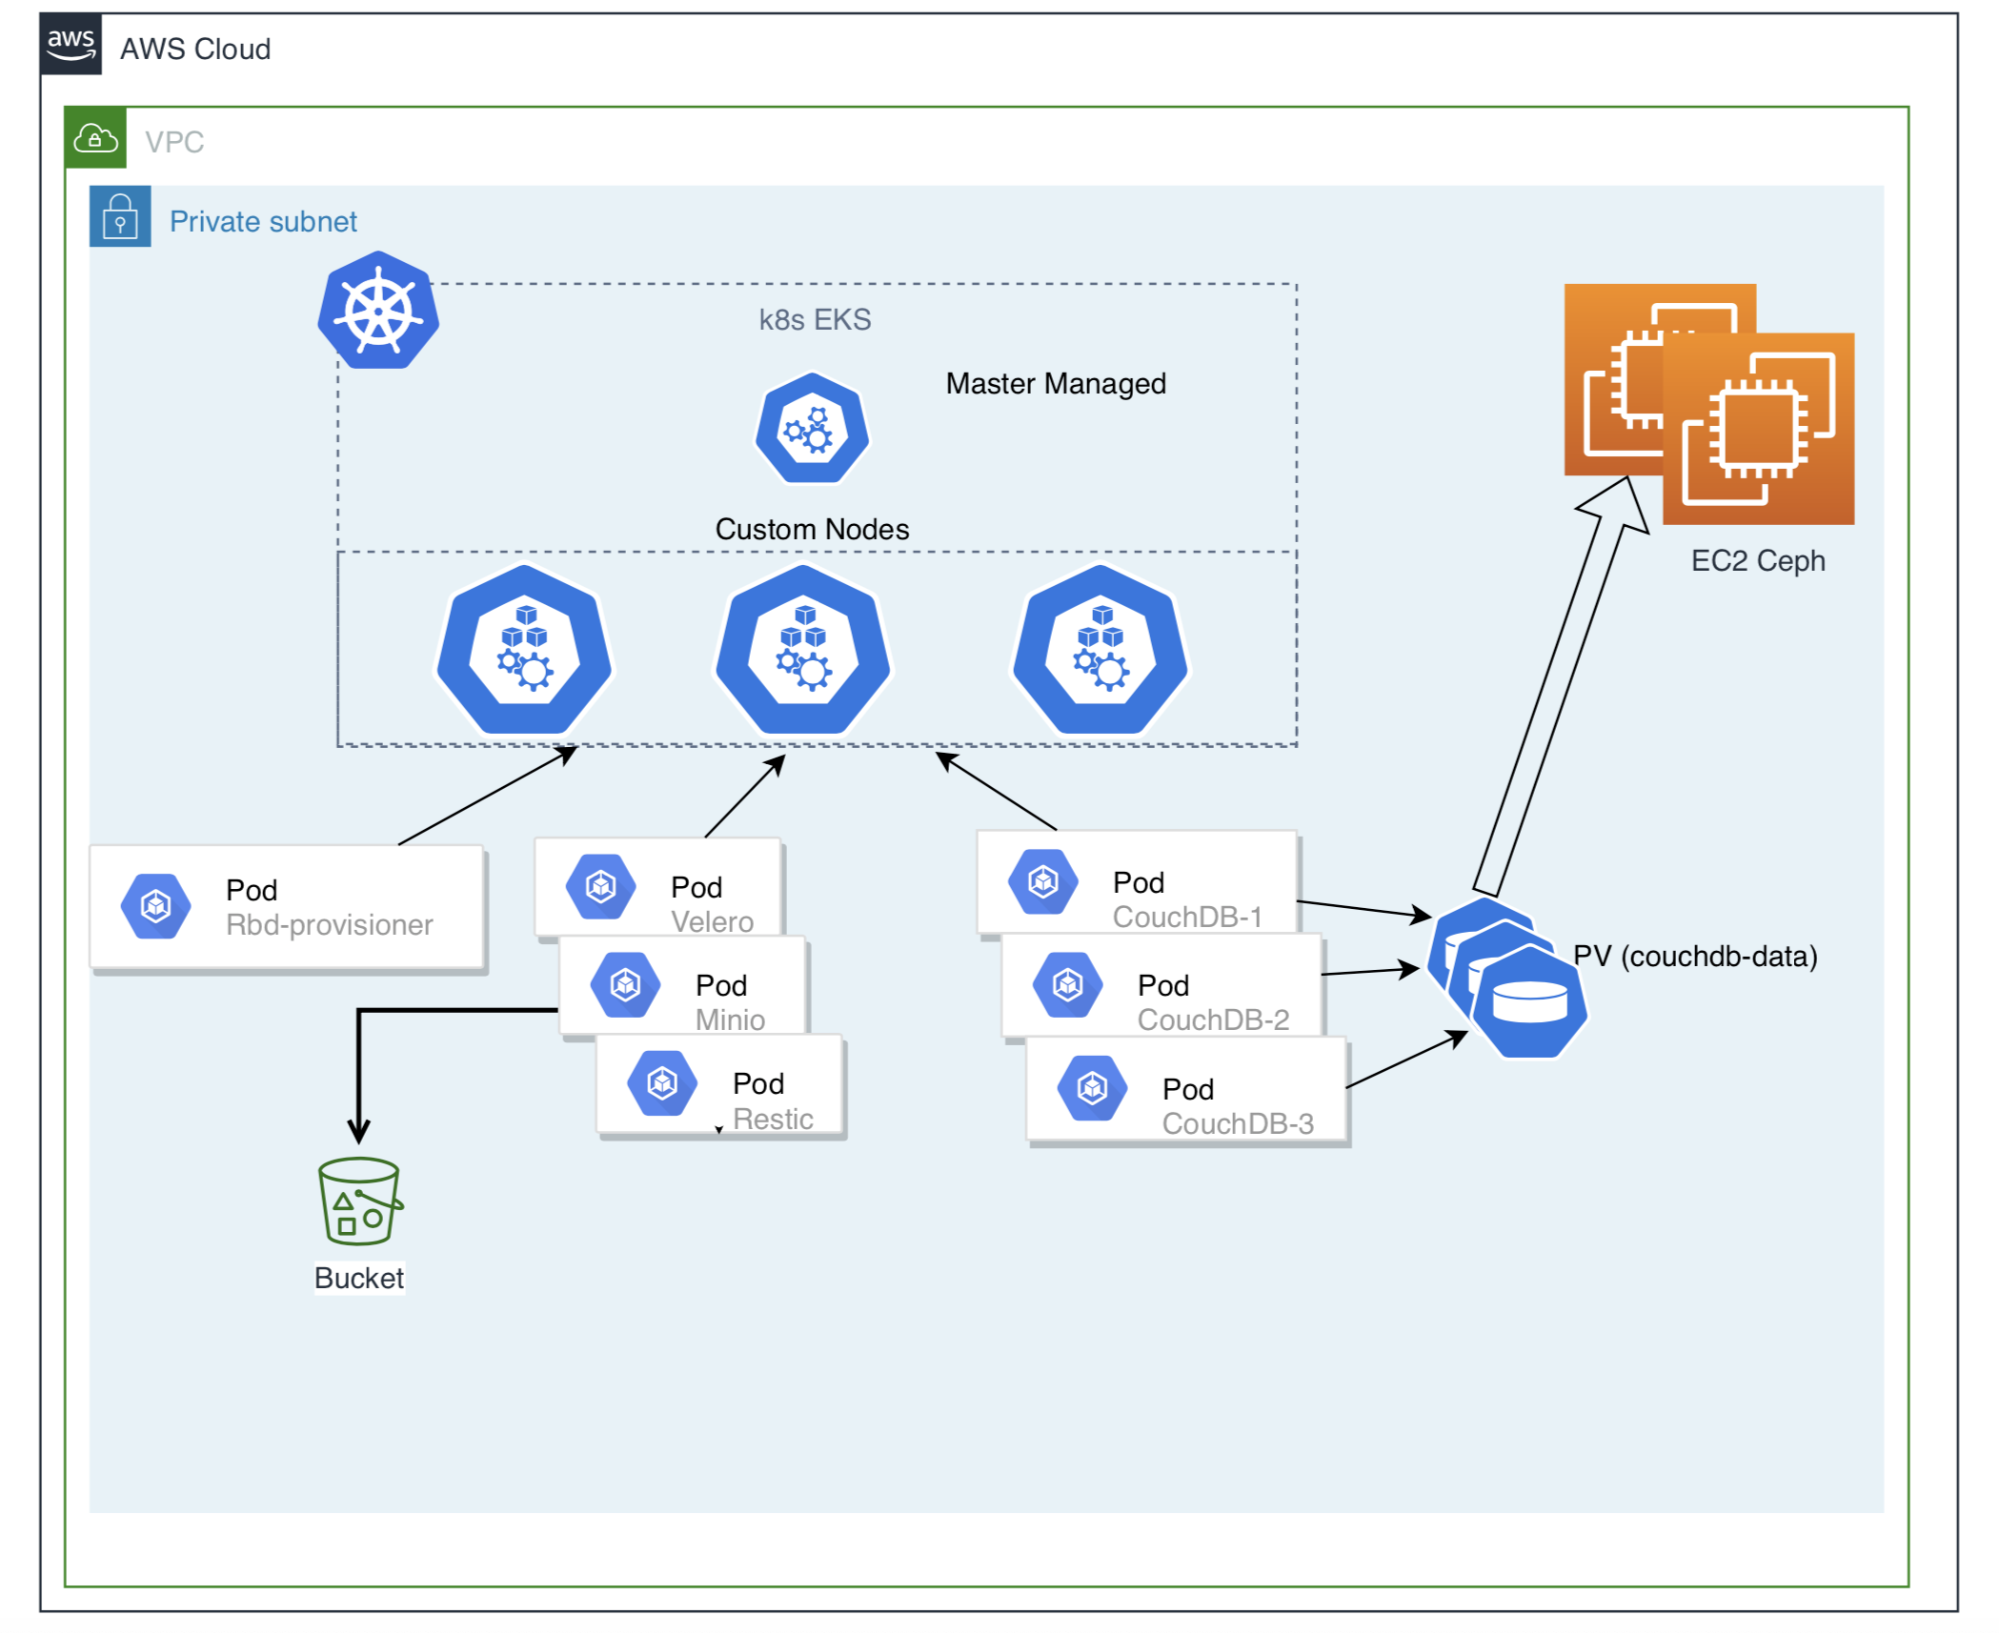Select the Velero pod box
This screenshot has height=1634, width=1999.
(x=658, y=887)
